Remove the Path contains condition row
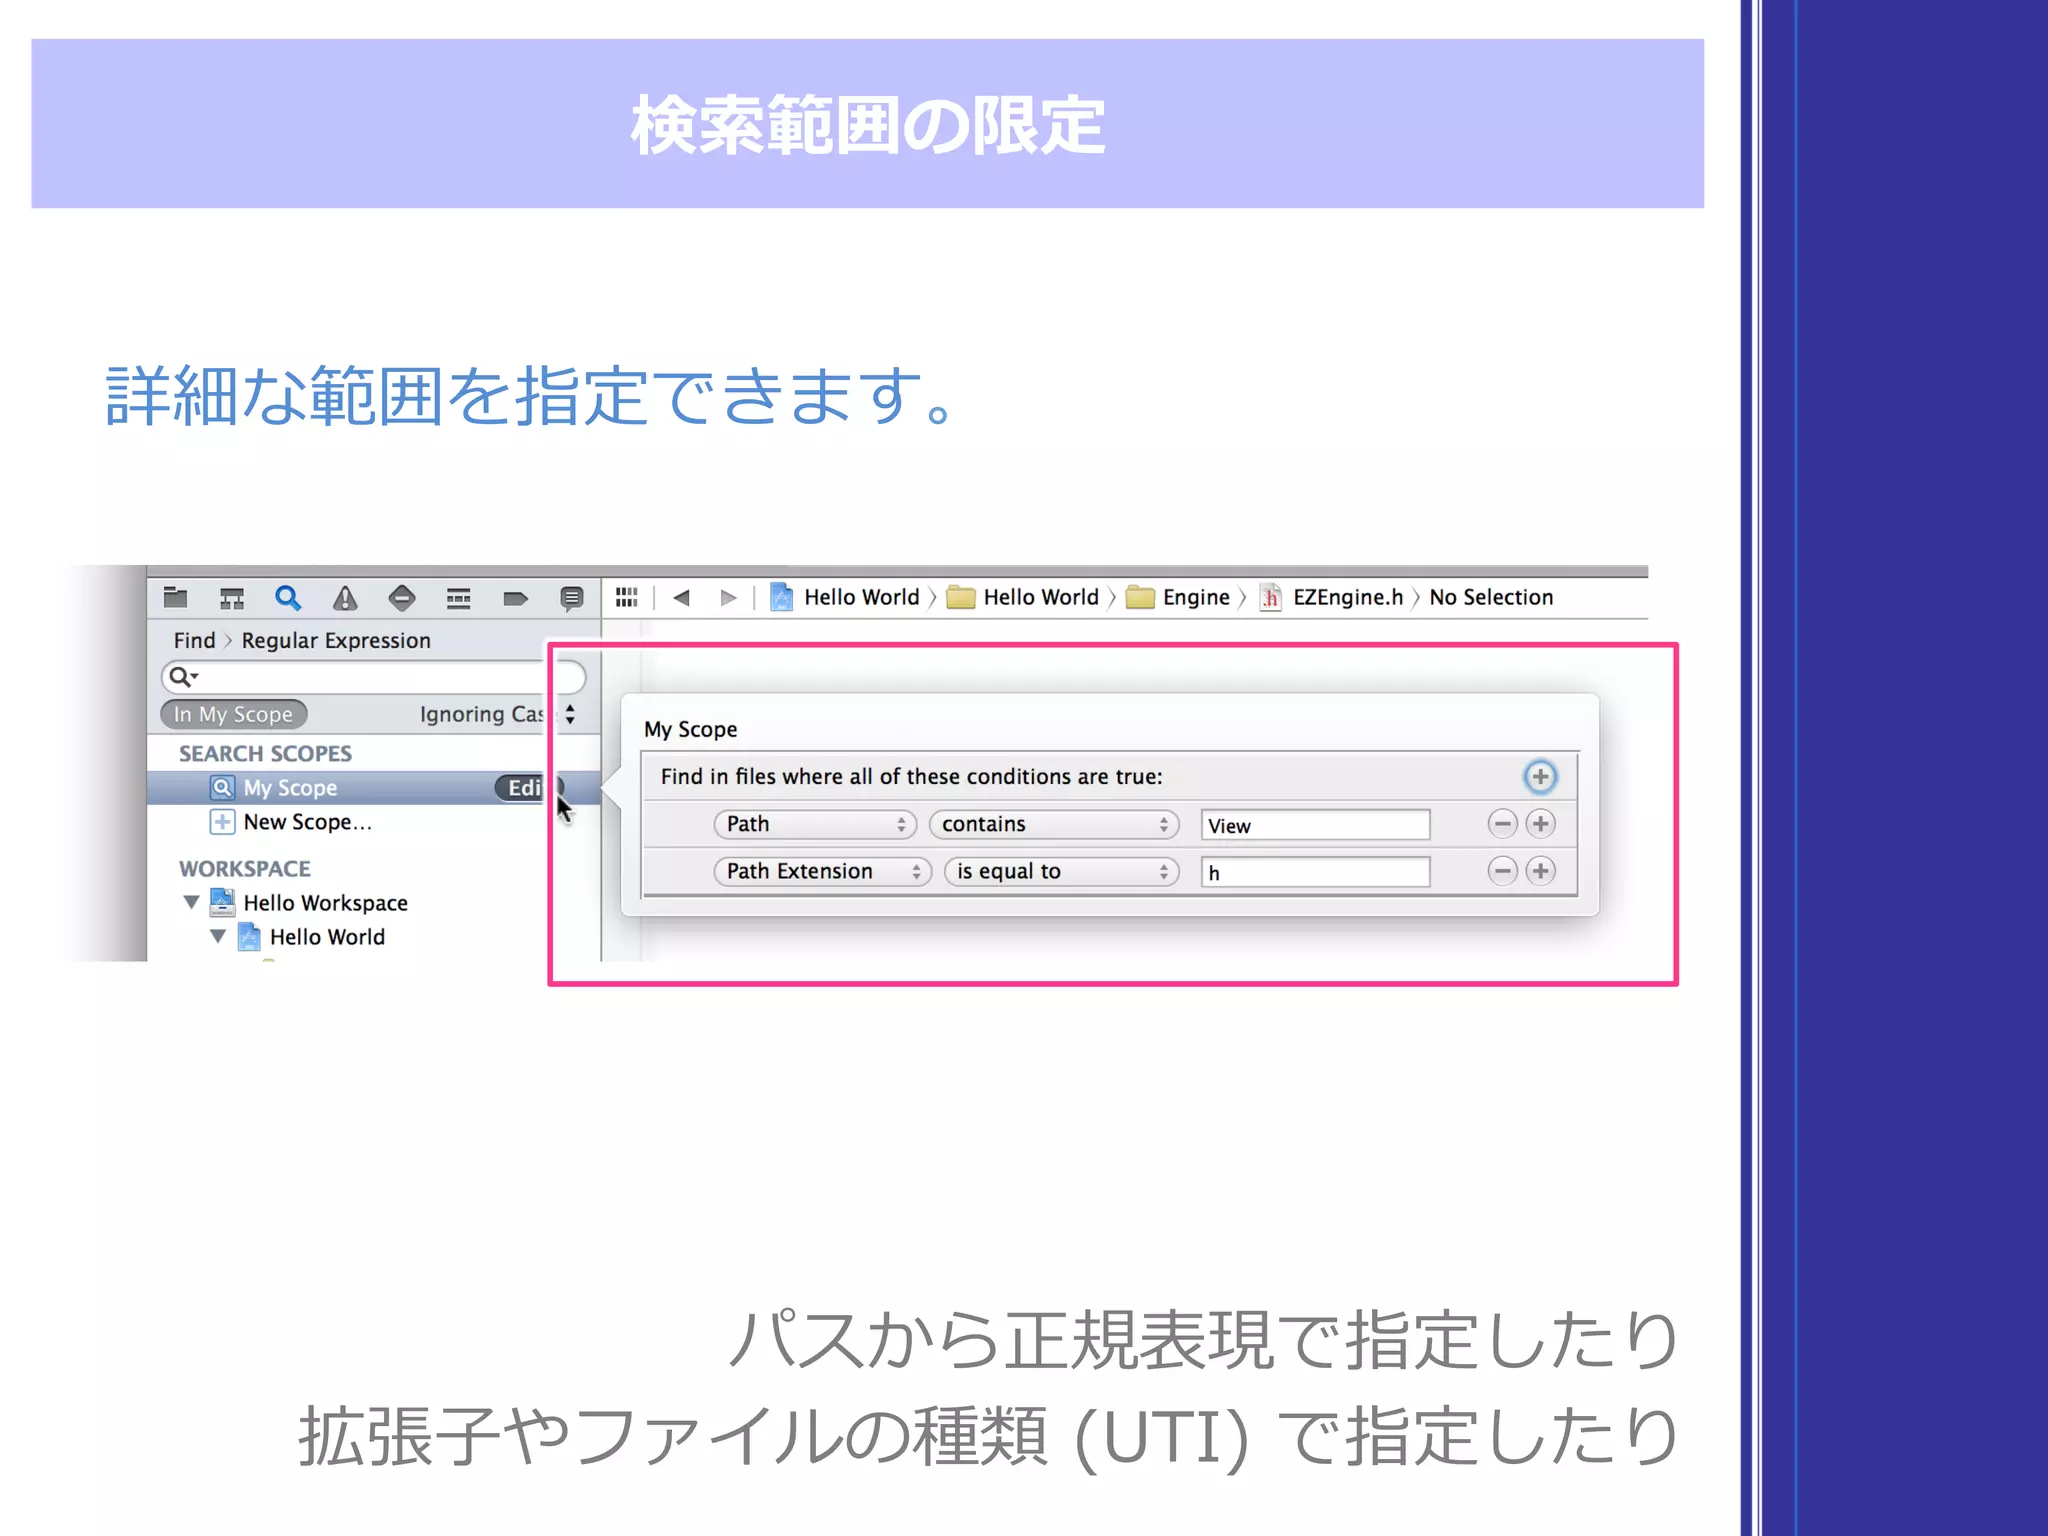The image size is (2048, 1536). 1502,824
